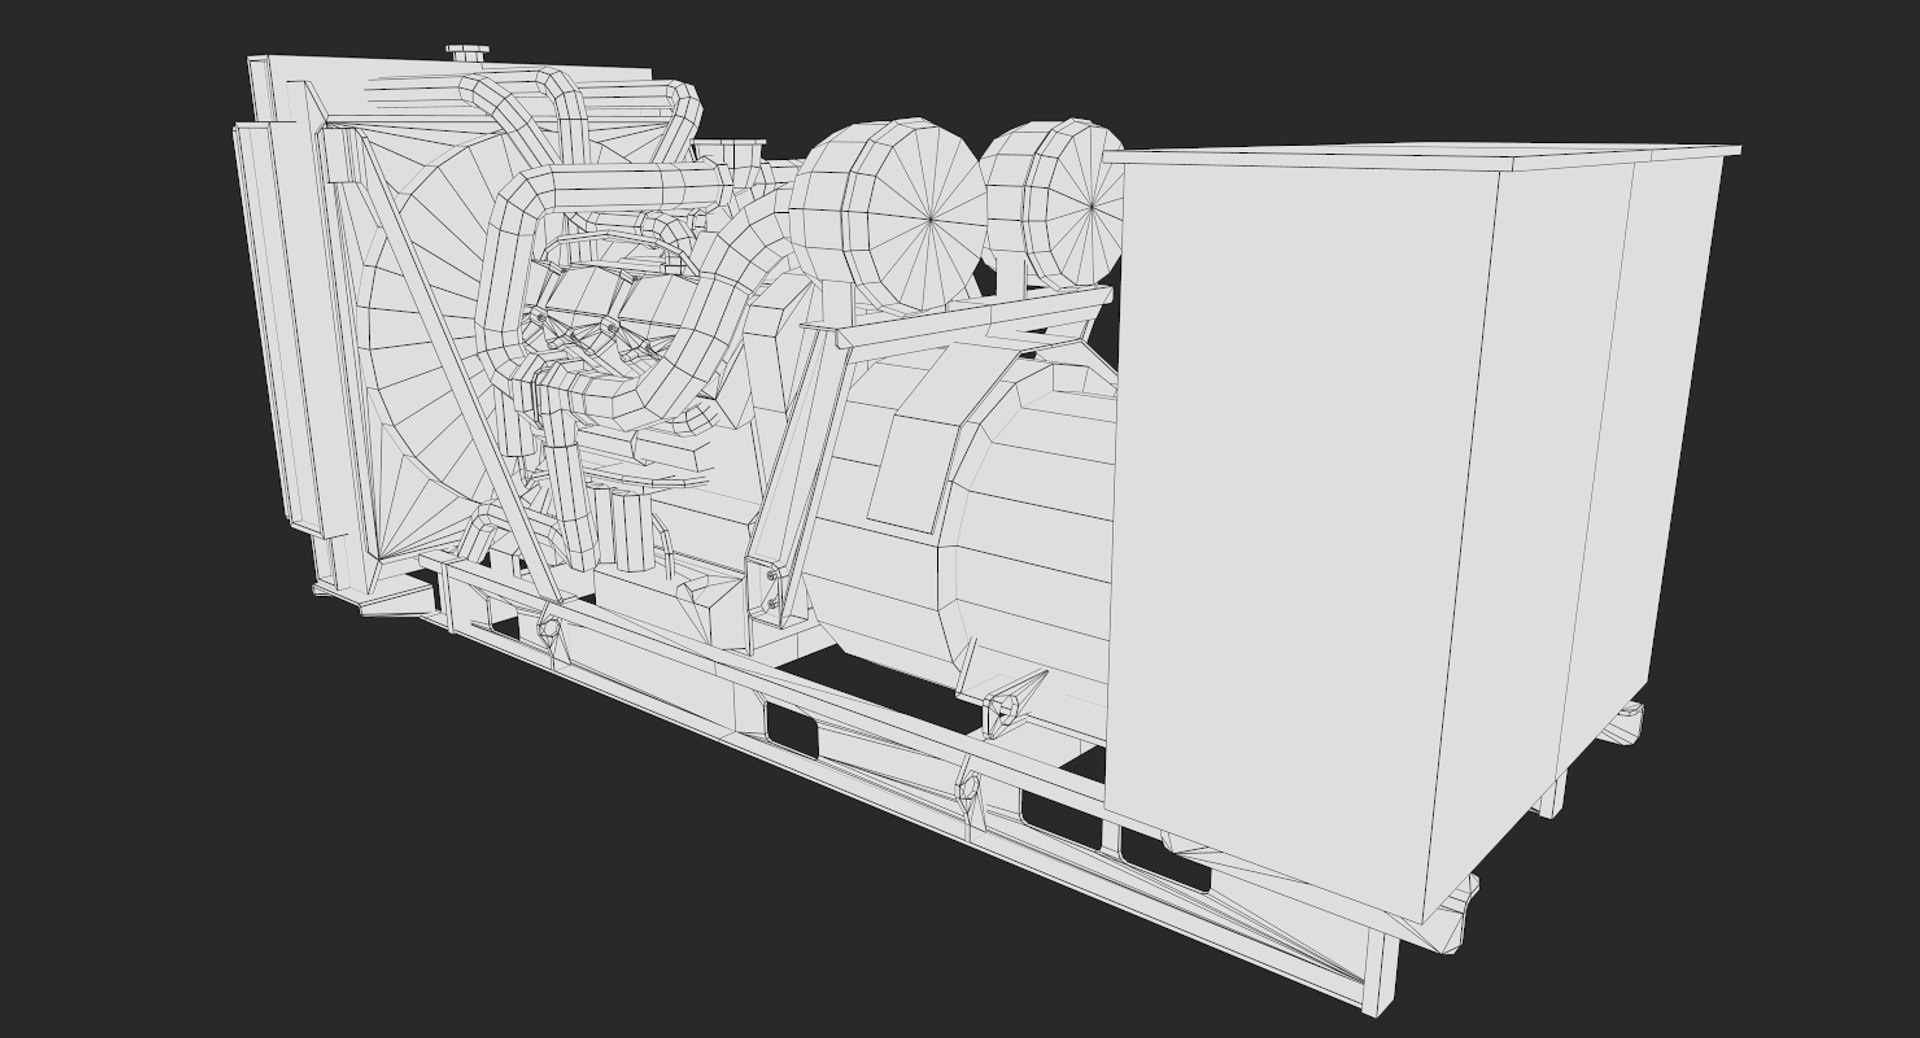Select the larger cylindrical air filter
The image size is (1920, 1038).
tap(887, 215)
